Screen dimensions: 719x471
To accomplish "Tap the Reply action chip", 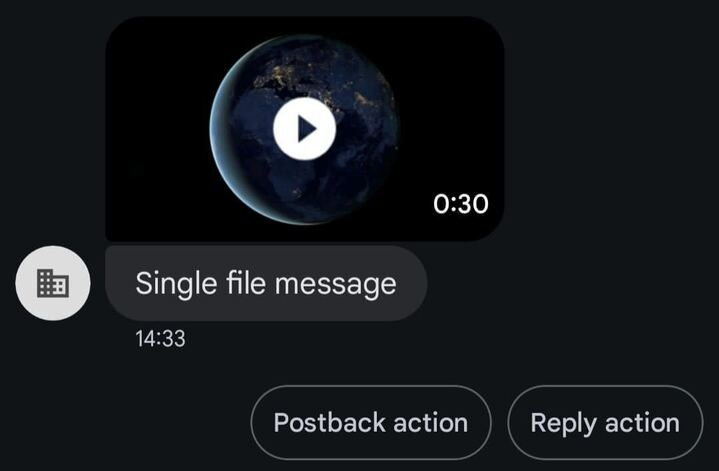I will point(605,422).
